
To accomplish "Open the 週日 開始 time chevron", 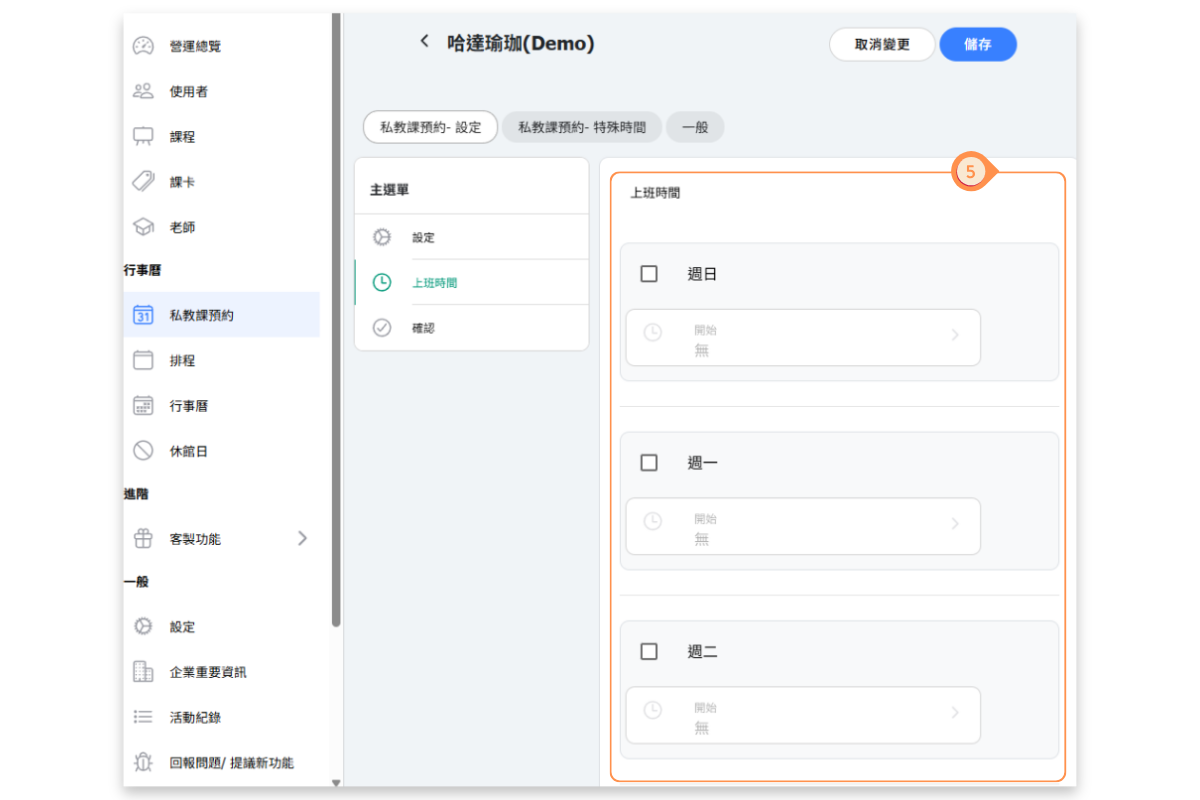I will point(954,335).
